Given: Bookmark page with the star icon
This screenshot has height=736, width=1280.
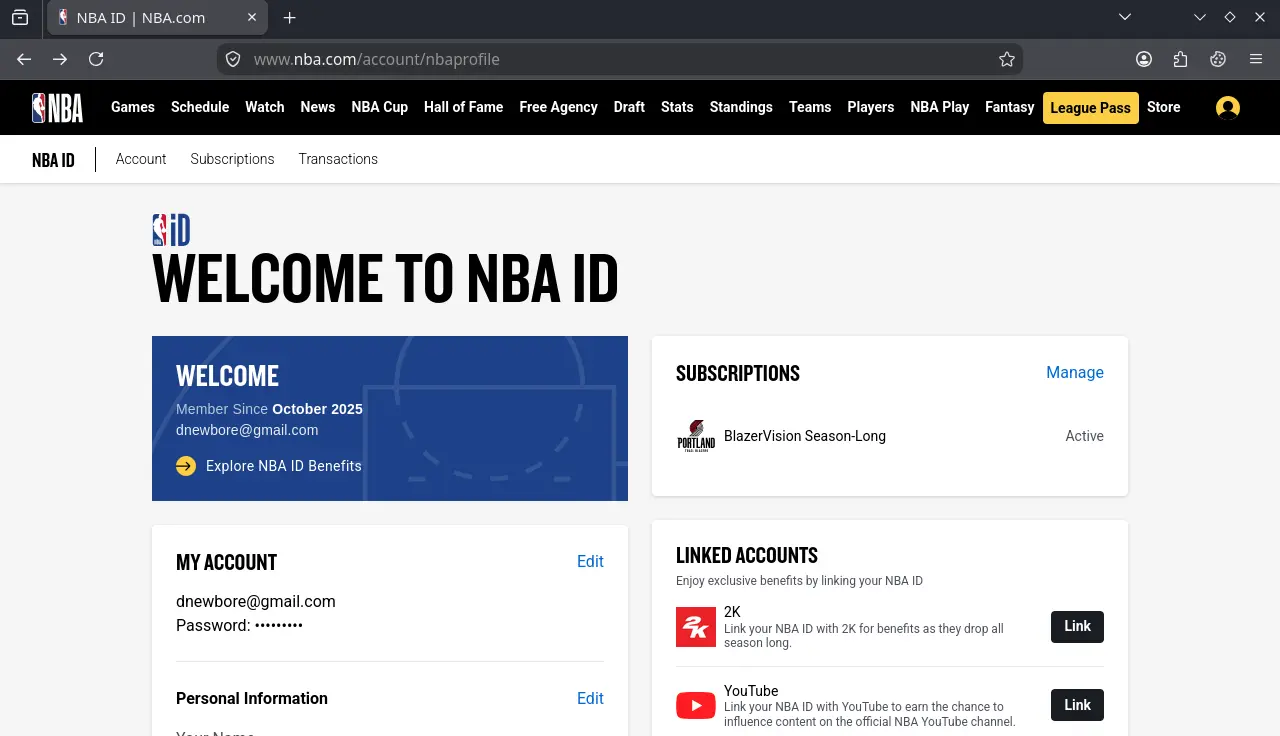Looking at the screenshot, I should pos(1007,59).
